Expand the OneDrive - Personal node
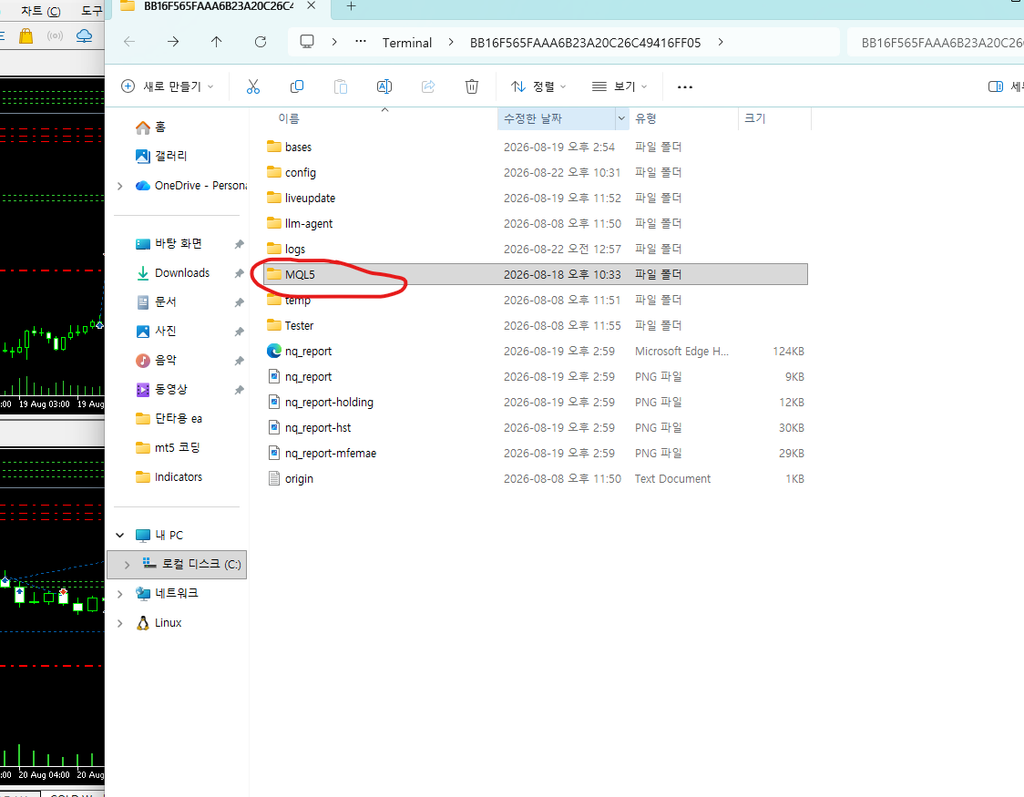 (x=120, y=186)
